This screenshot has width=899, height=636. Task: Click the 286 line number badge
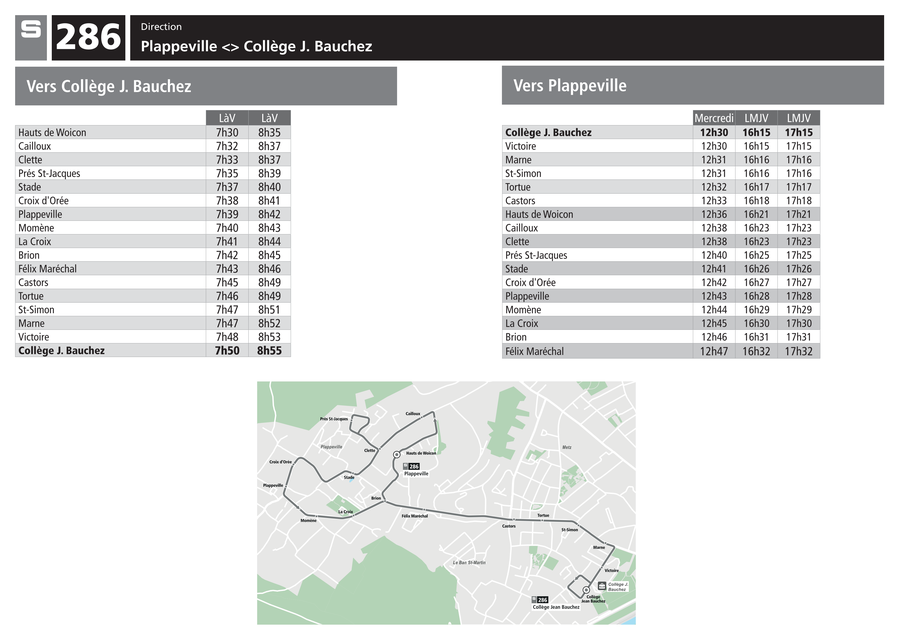[x=88, y=37]
